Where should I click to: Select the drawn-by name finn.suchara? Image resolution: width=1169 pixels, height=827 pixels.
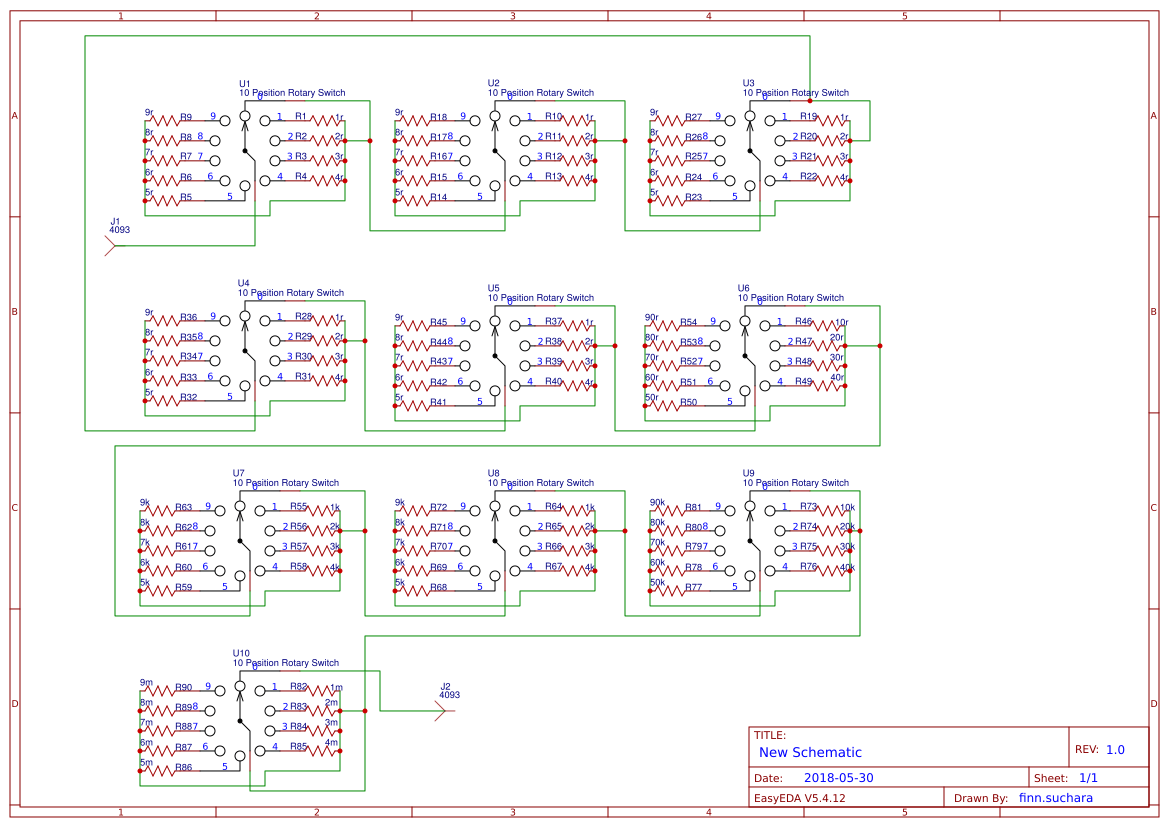pyautogui.click(x=1056, y=798)
